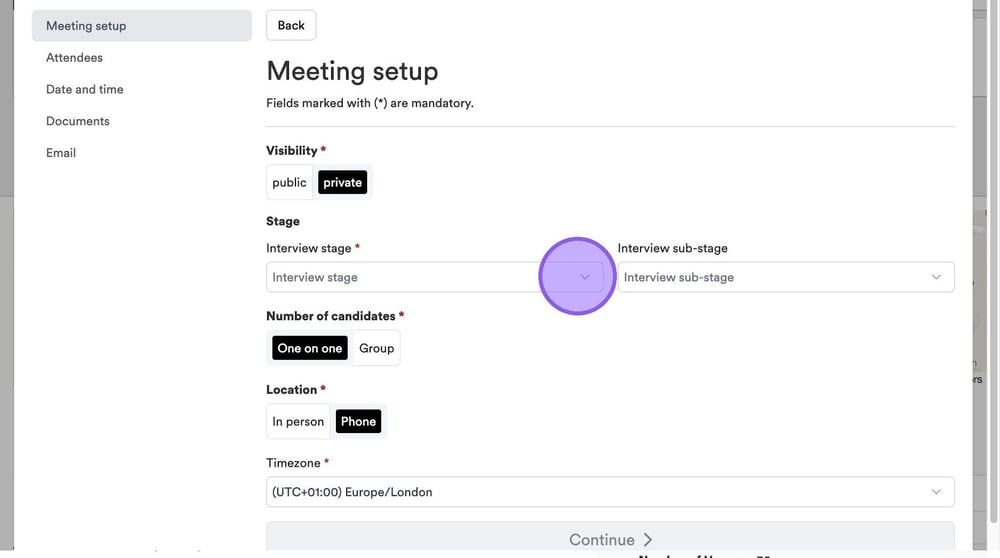Set visibility to public
The width and height of the screenshot is (1000, 558).
pyautogui.click(x=289, y=182)
